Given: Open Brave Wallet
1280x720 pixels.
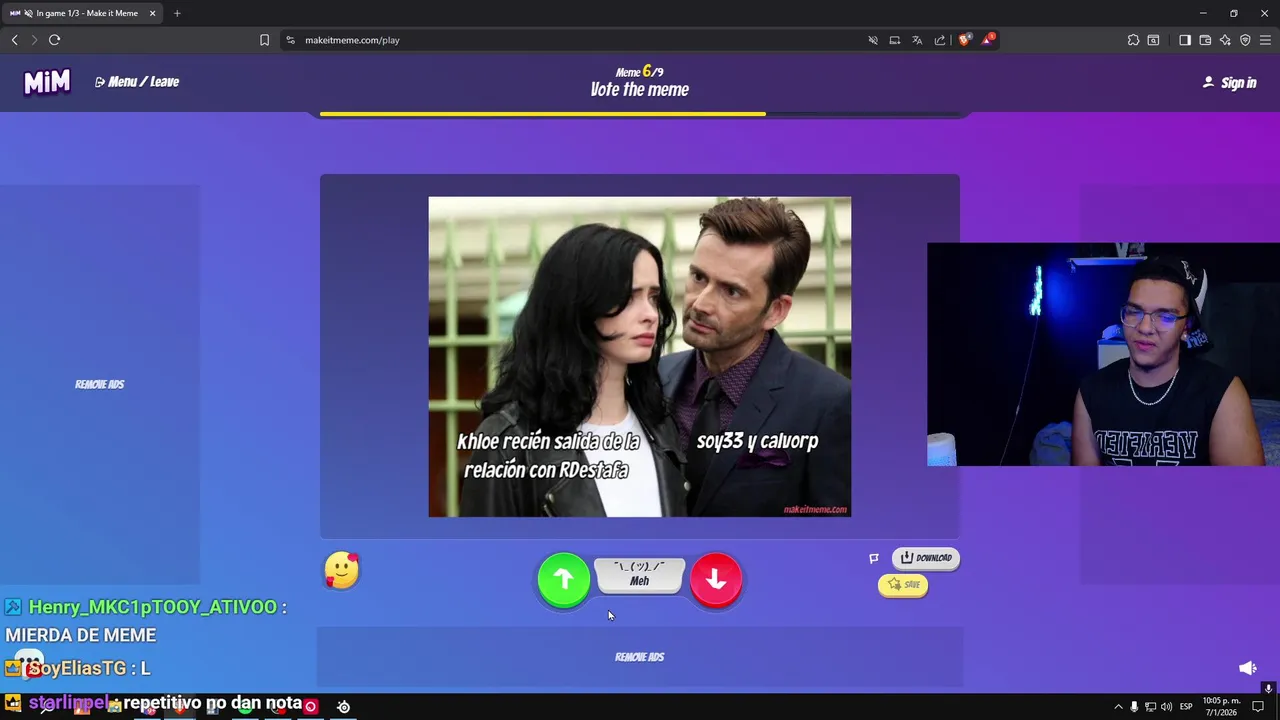Looking at the screenshot, I should click(x=1205, y=40).
